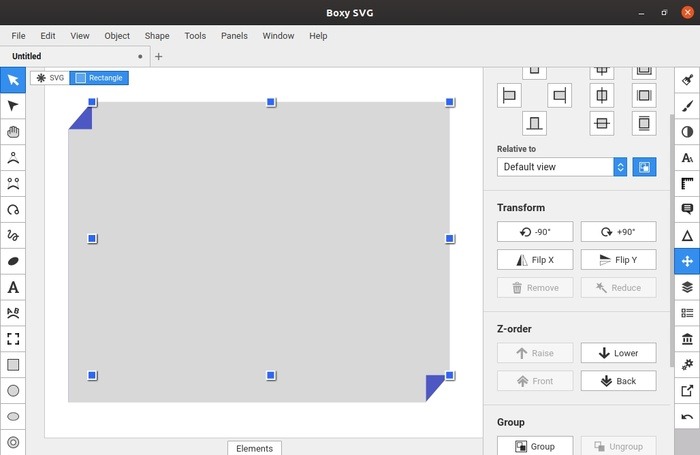Open the History undo arrow panel
The width and height of the screenshot is (700, 455).
click(x=687, y=417)
